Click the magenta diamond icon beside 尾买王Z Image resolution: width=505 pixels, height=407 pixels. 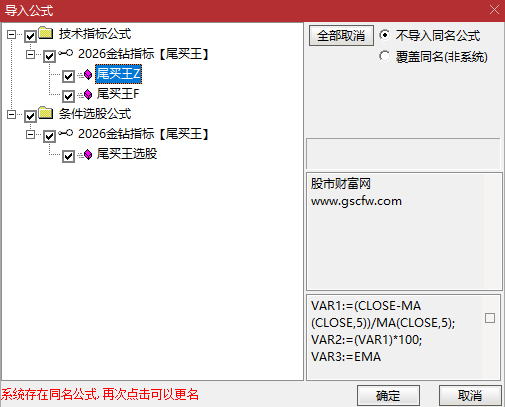click(88, 75)
